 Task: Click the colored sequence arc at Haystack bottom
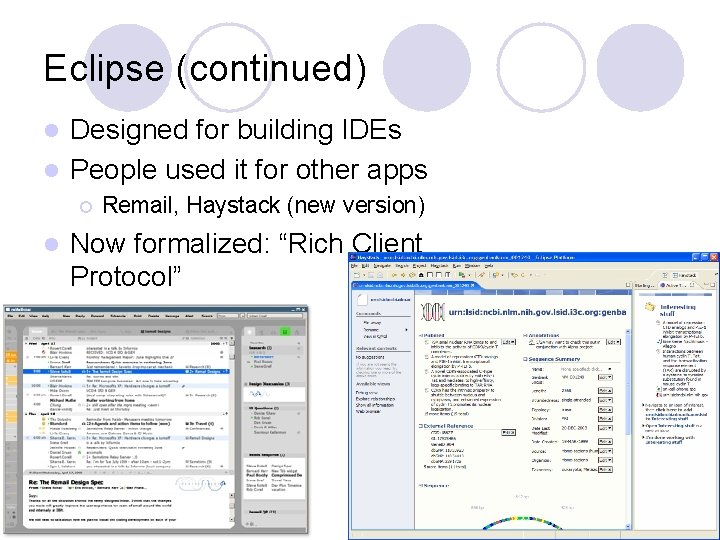522,523
